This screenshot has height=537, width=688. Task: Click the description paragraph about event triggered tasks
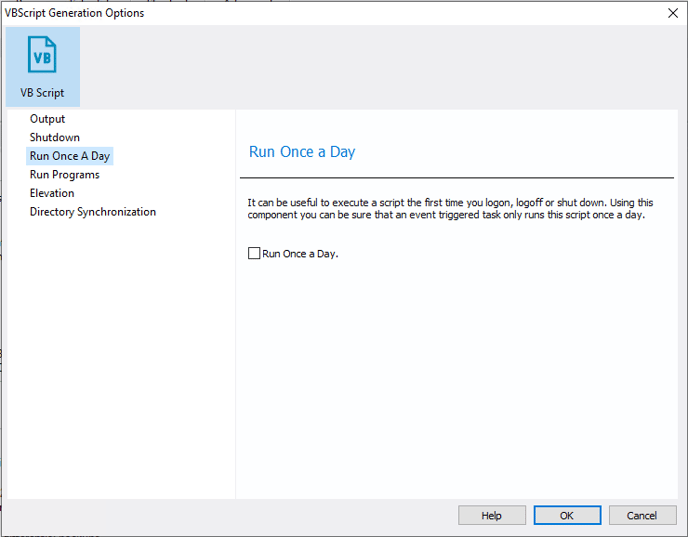point(450,209)
